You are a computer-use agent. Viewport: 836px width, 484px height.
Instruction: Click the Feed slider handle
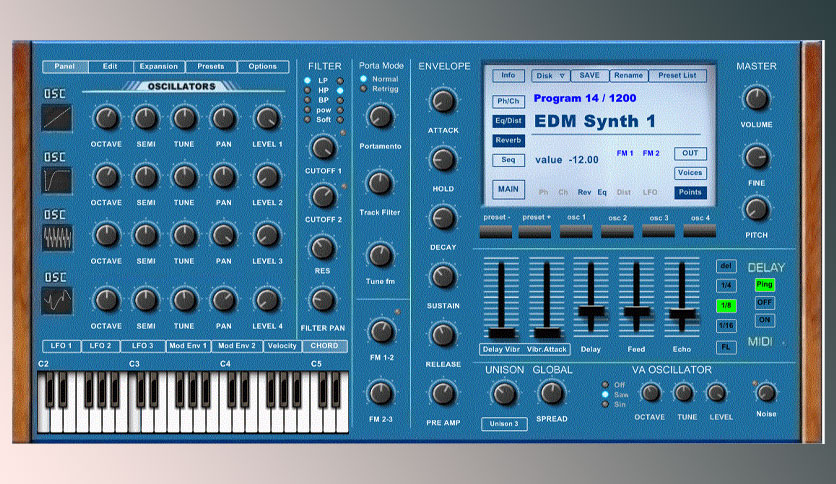pyautogui.click(x=637, y=312)
